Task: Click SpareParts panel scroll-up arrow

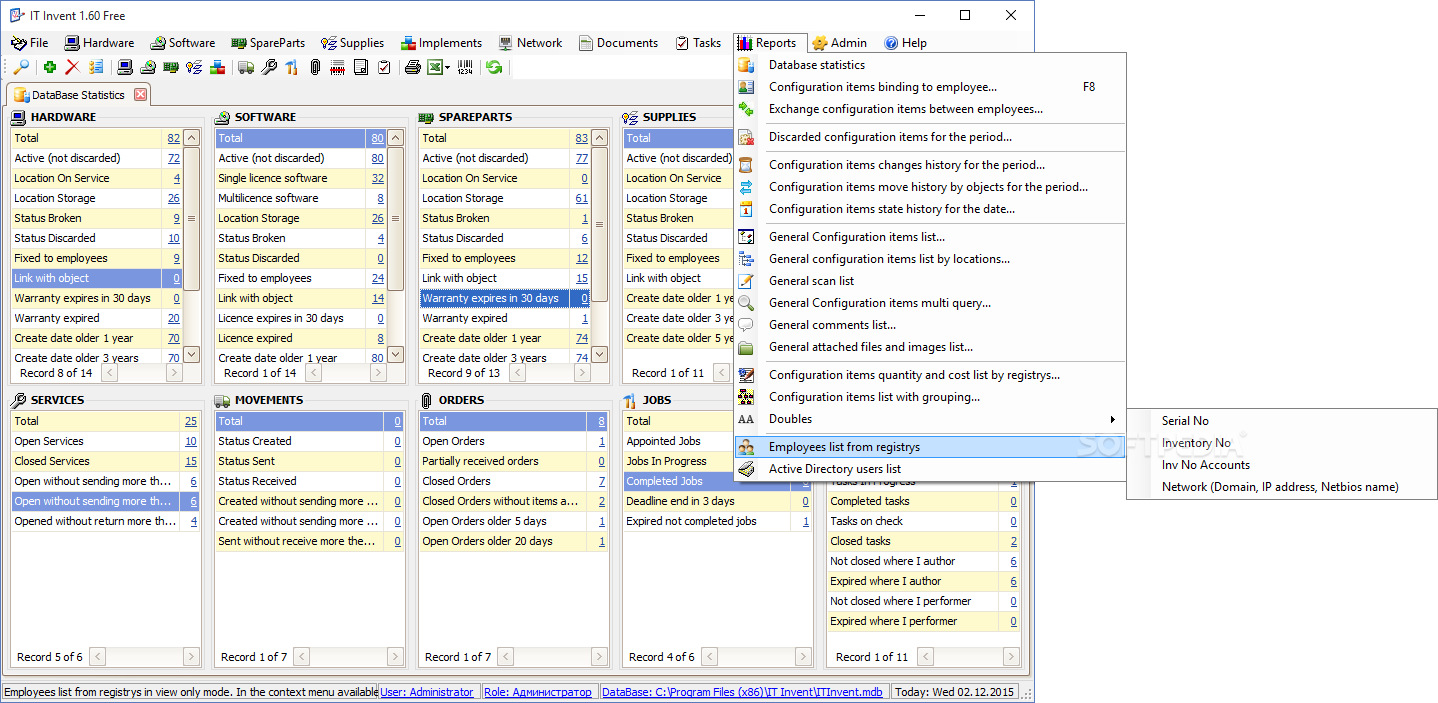Action: [599, 138]
